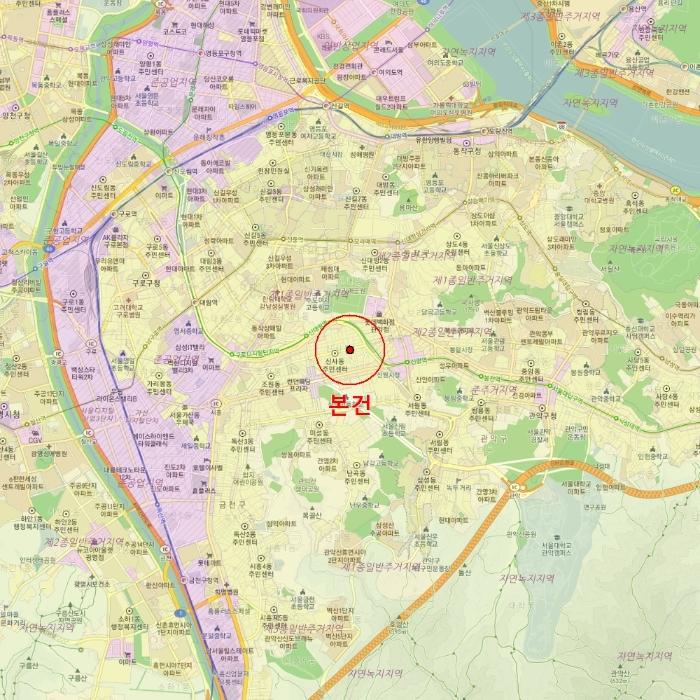The width and height of the screenshot is (700, 700).
Task: Select the 목골산 mountain label
Action: pyautogui.click(x=312, y=515)
